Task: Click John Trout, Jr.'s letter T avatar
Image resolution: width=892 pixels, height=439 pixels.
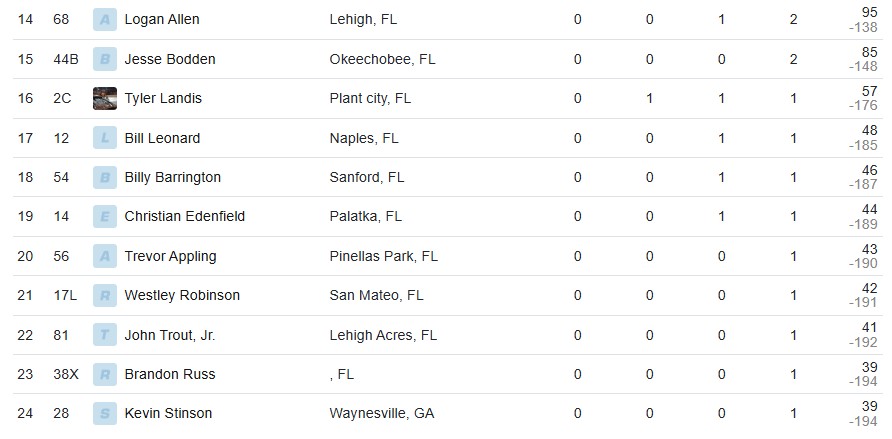Action: click(x=104, y=335)
